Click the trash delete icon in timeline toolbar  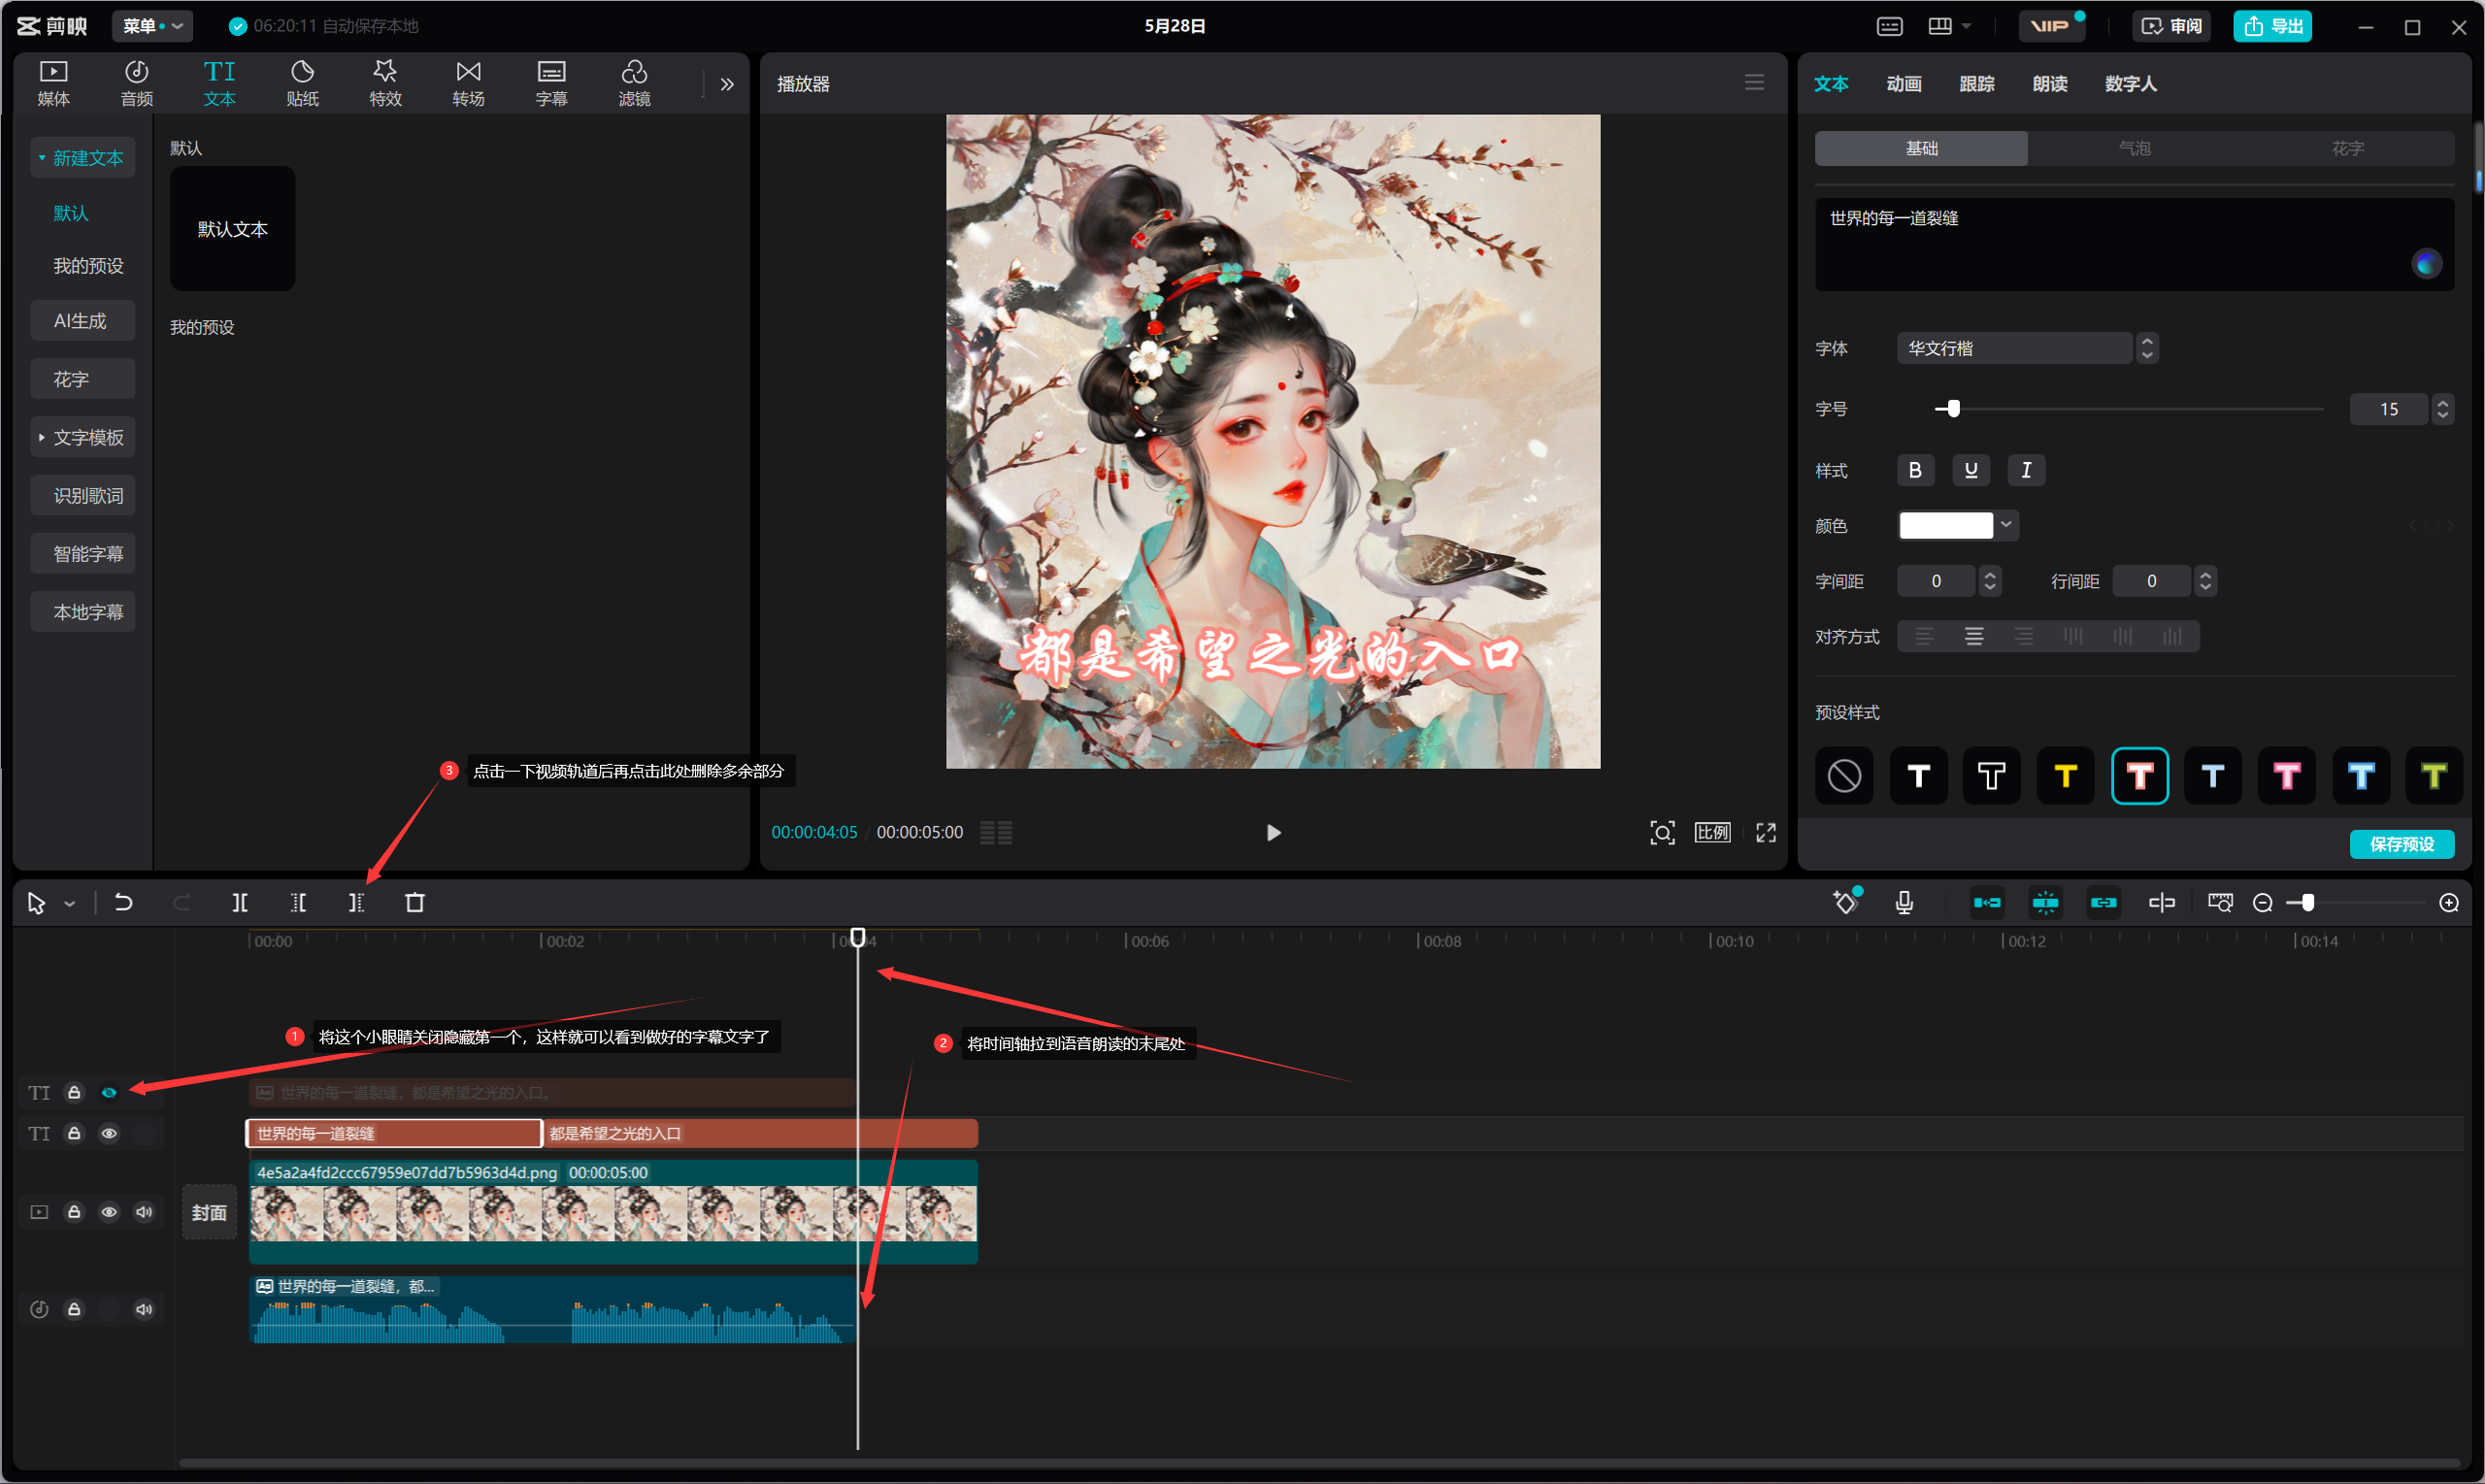tap(415, 903)
